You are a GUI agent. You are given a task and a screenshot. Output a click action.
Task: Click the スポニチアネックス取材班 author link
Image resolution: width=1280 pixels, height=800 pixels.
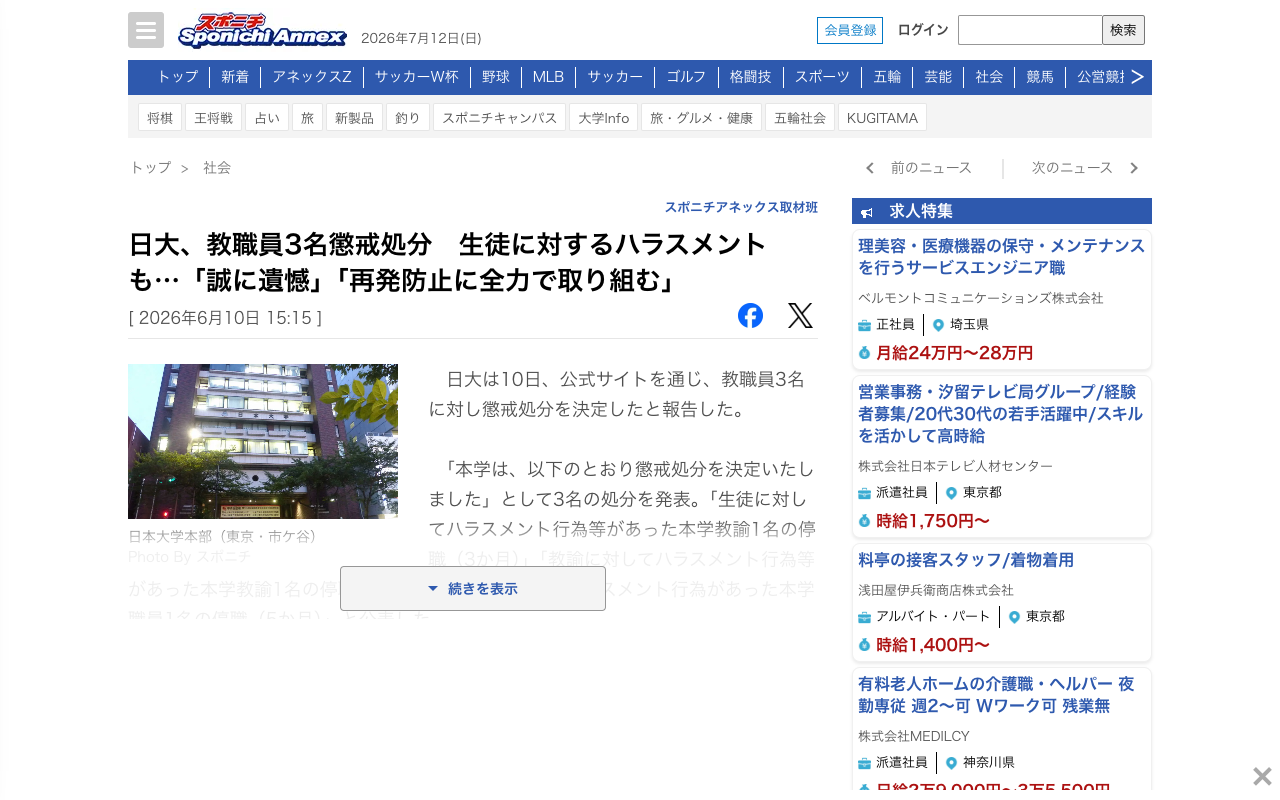tap(741, 207)
